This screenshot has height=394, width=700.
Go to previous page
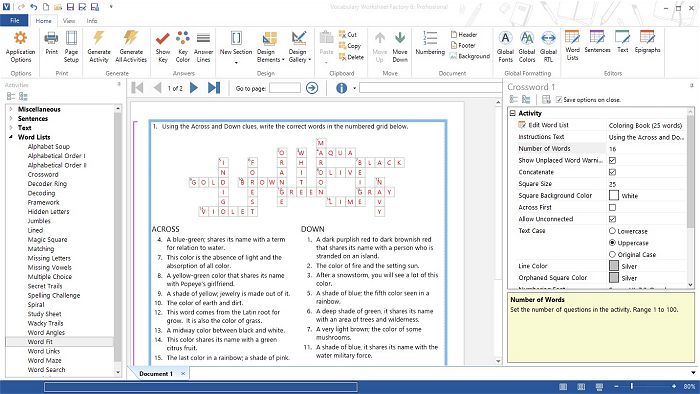[x=157, y=88]
